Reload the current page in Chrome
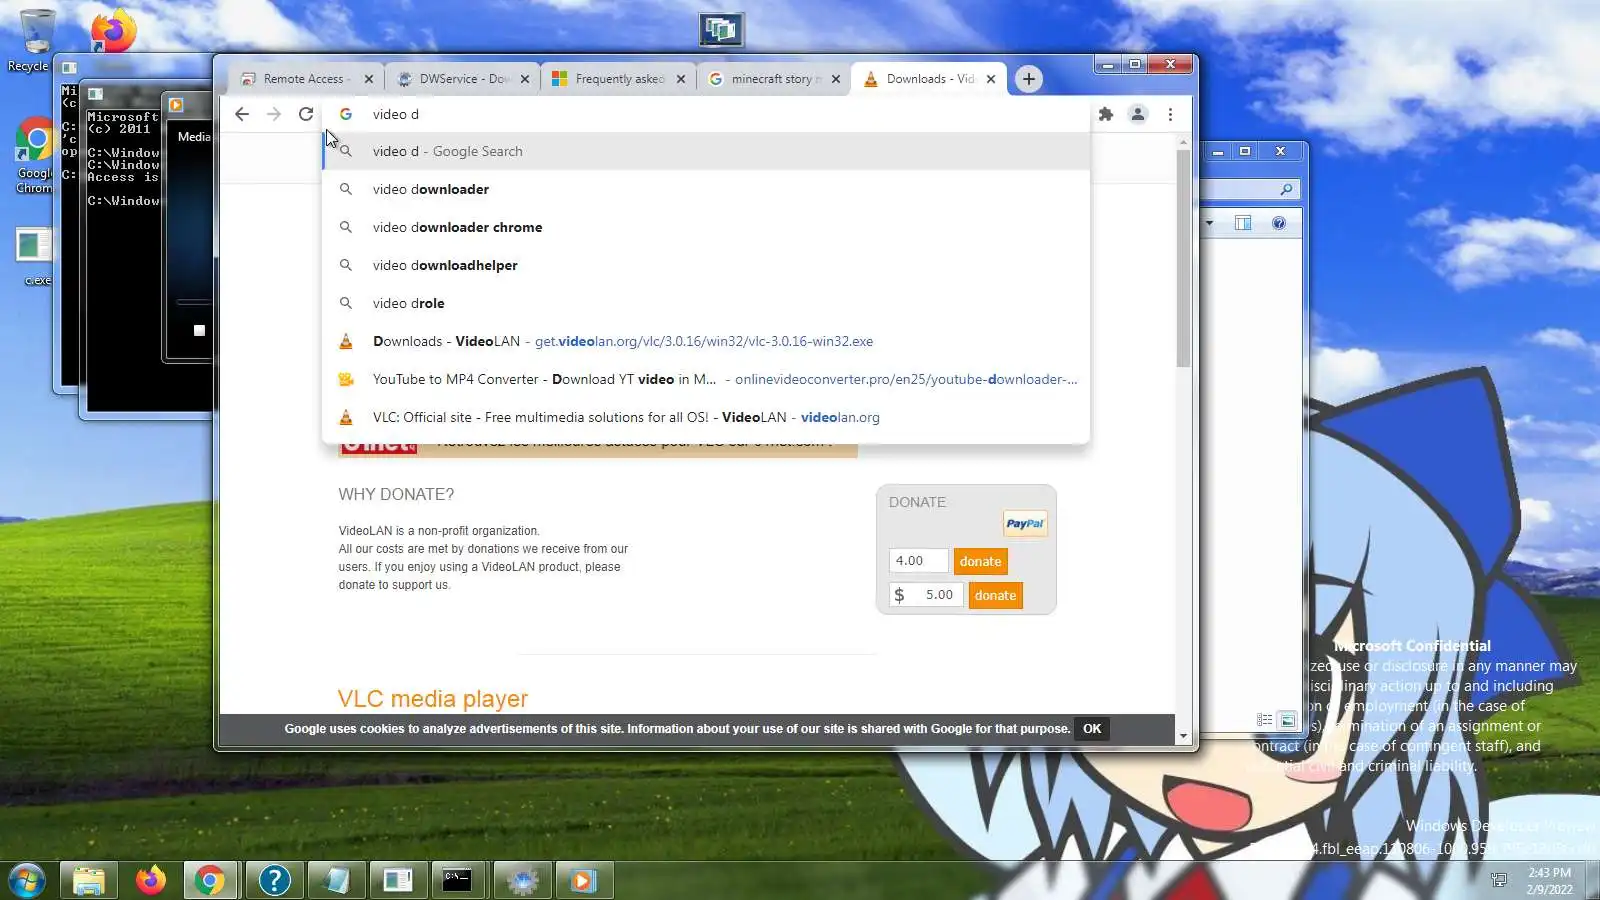Image resolution: width=1600 pixels, height=900 pixels. (306, 114)
